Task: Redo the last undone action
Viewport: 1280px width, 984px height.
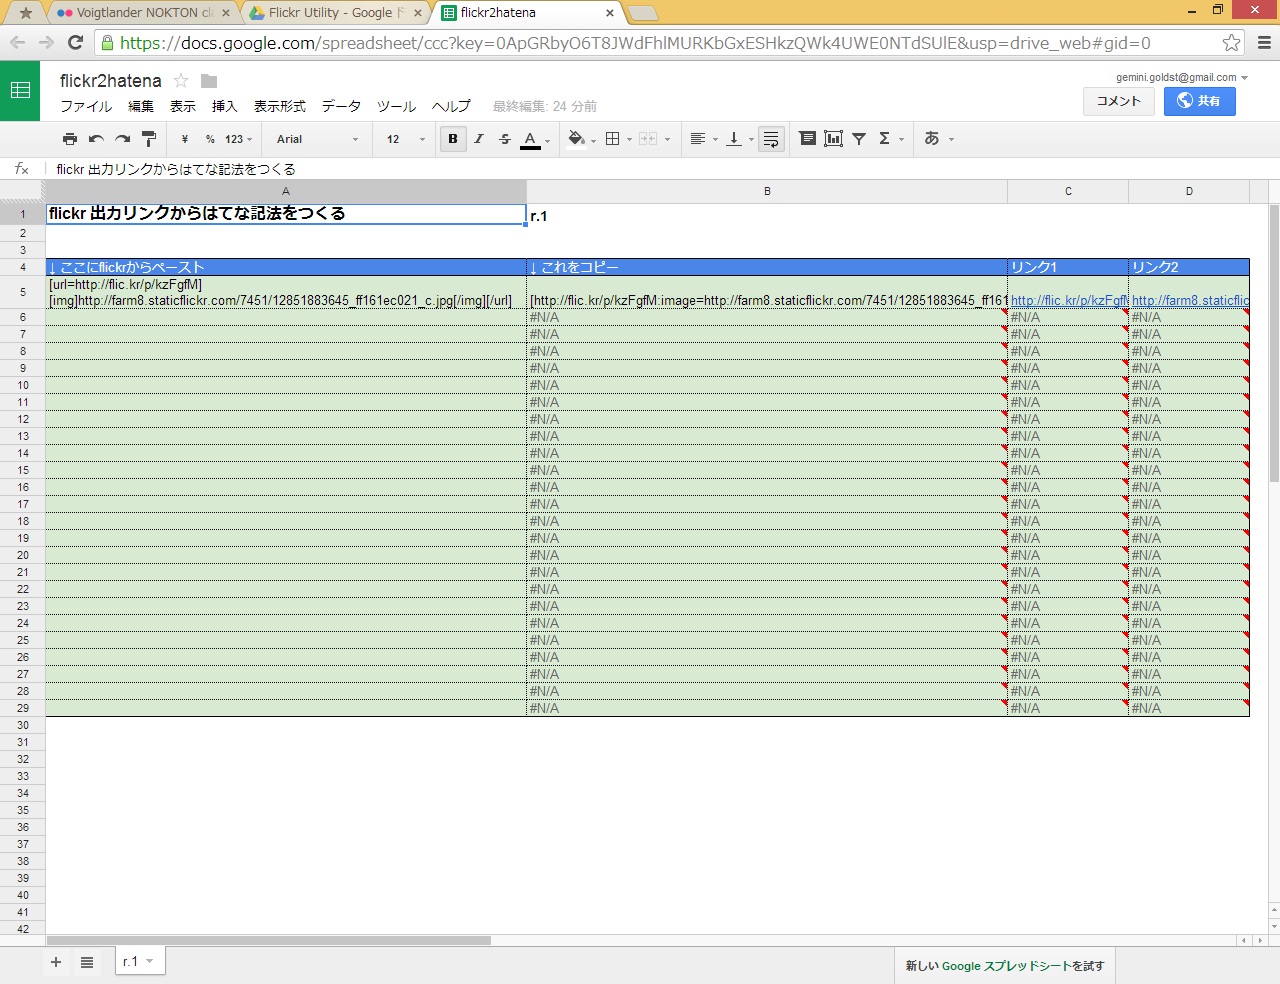Action: coord(122,139)
